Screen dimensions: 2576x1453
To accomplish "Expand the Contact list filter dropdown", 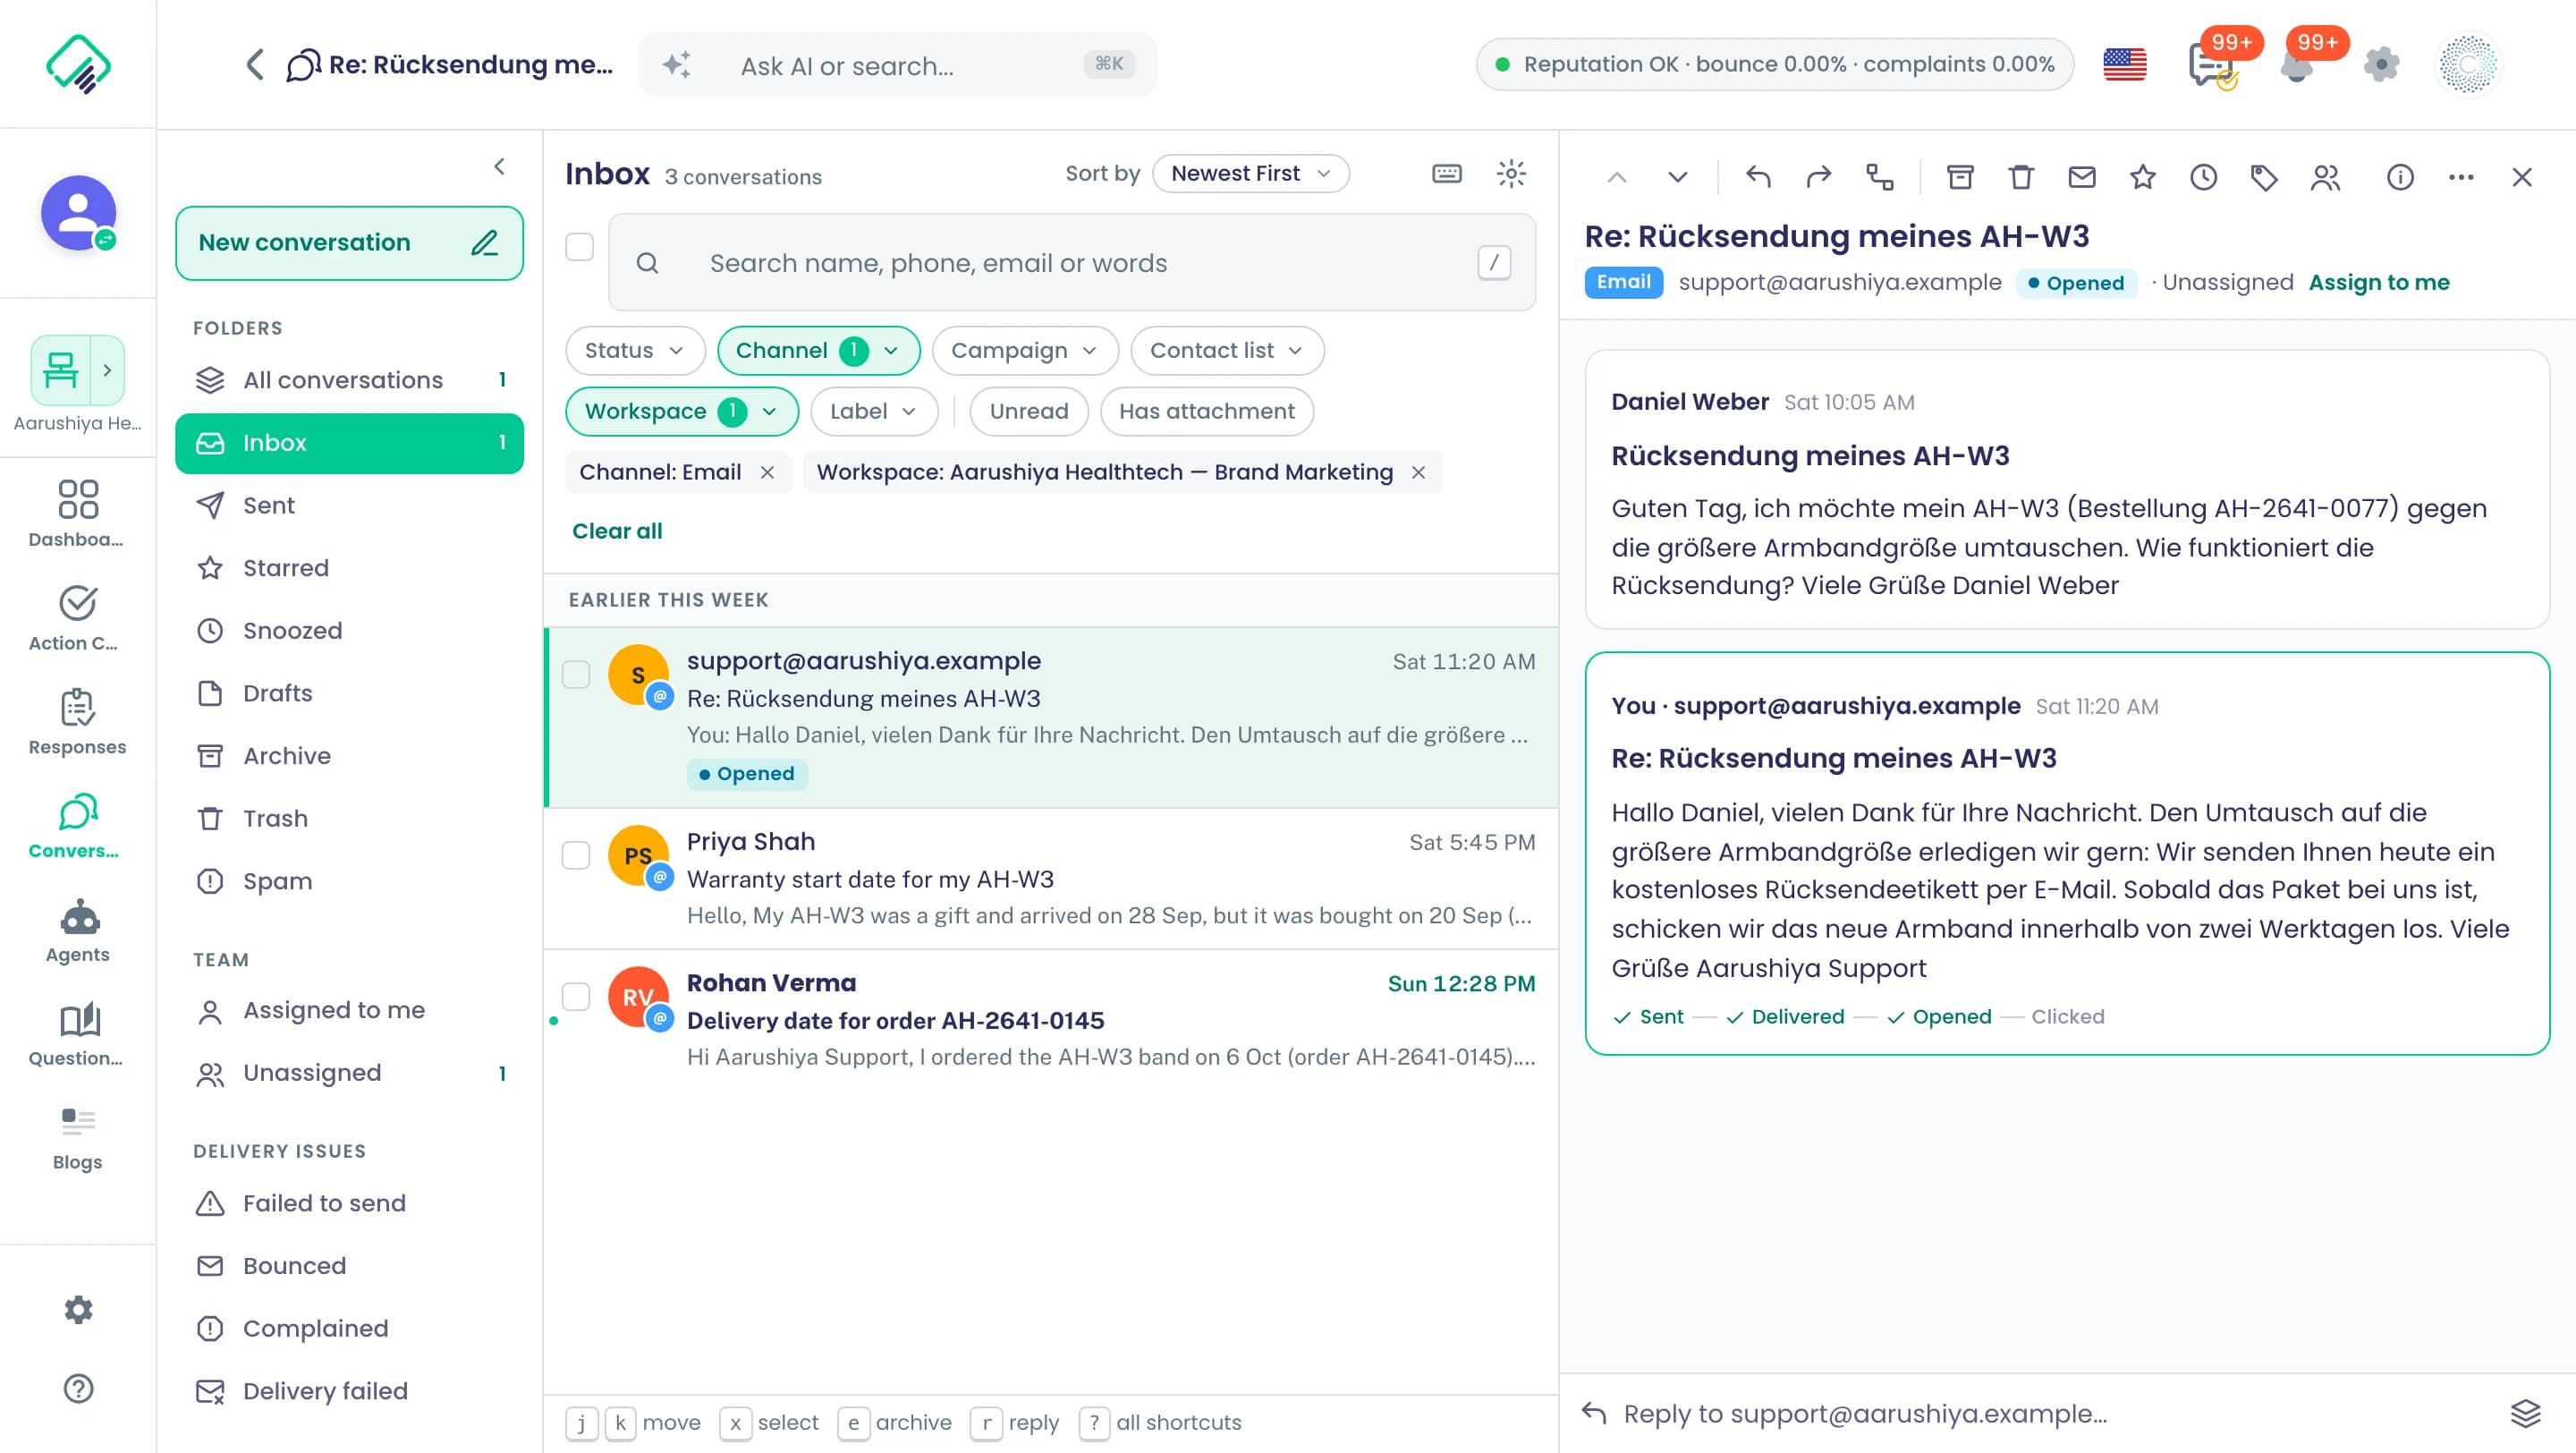I will [x=1227, y=350].
